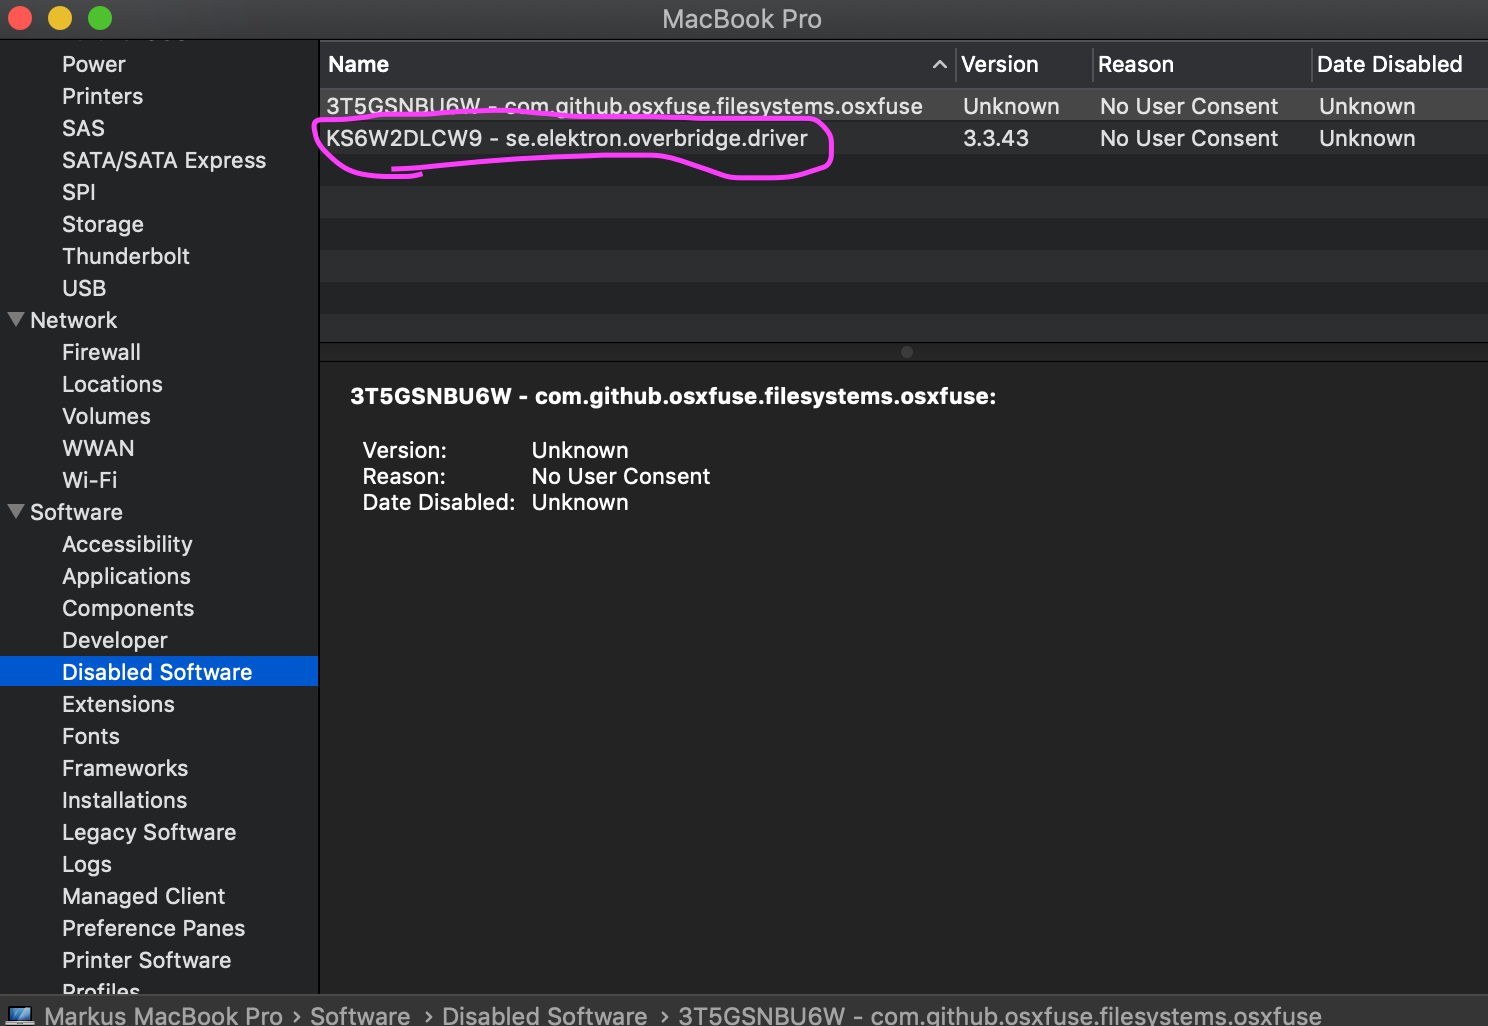Image resolution: width=1488 pixels, height=1026 pixels.
Task: Select Firewall under Network
Action: (x=101, y=352)
